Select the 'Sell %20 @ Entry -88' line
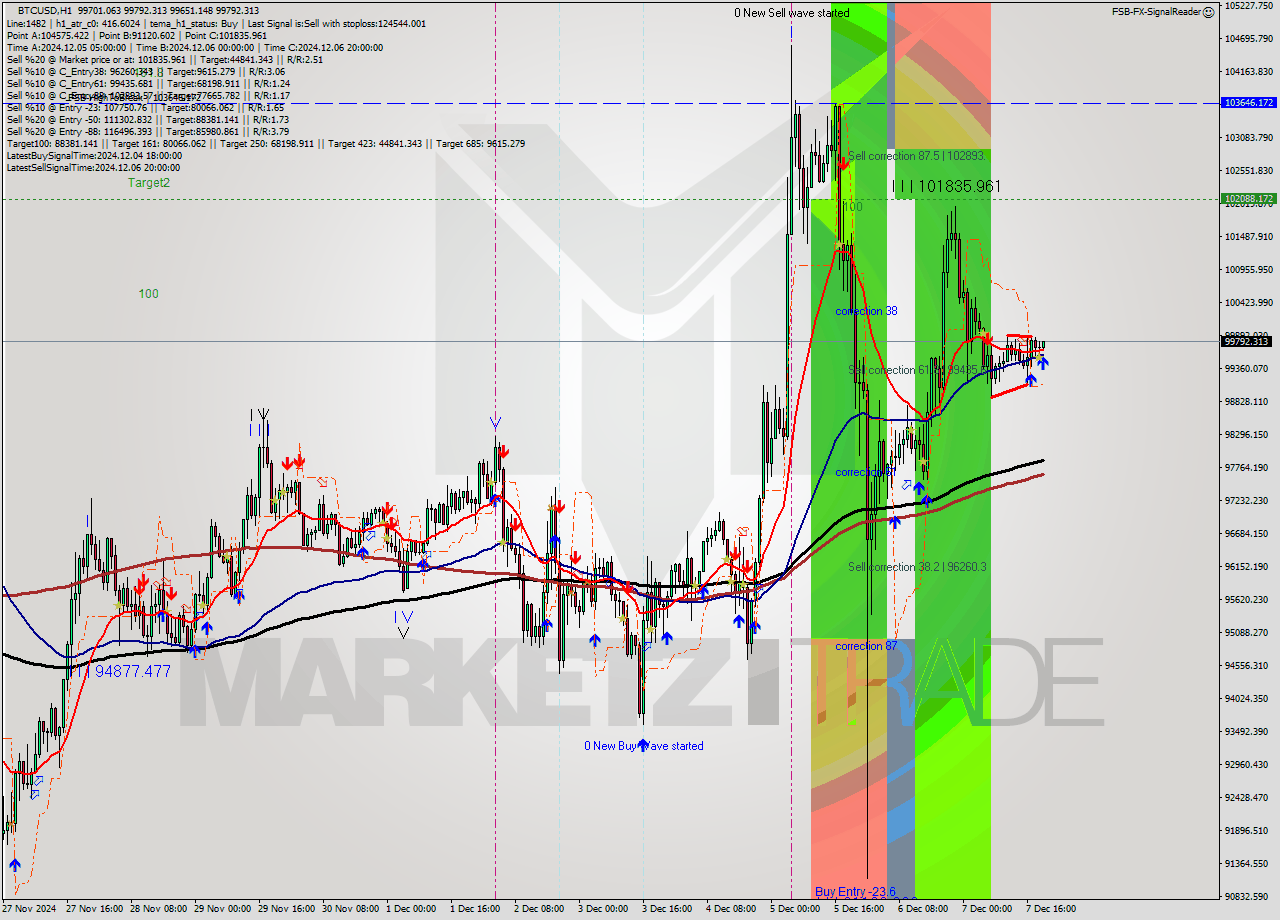 (148, 131)
